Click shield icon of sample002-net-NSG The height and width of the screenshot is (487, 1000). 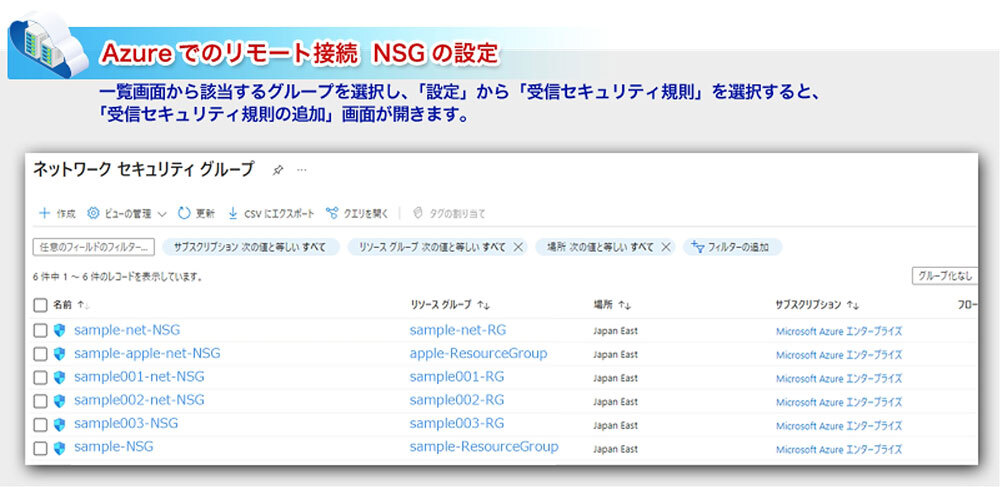click(x=59, y=401)
